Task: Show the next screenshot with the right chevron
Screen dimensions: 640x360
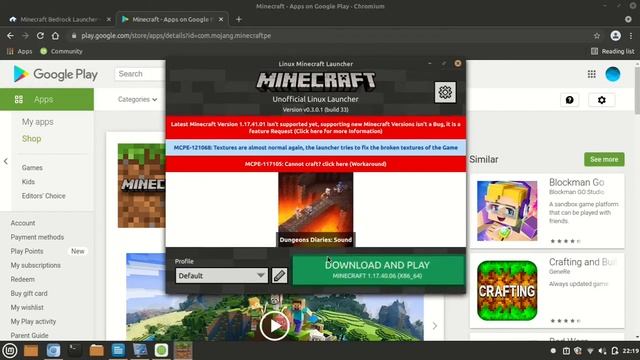Action: tap(435, 326)
